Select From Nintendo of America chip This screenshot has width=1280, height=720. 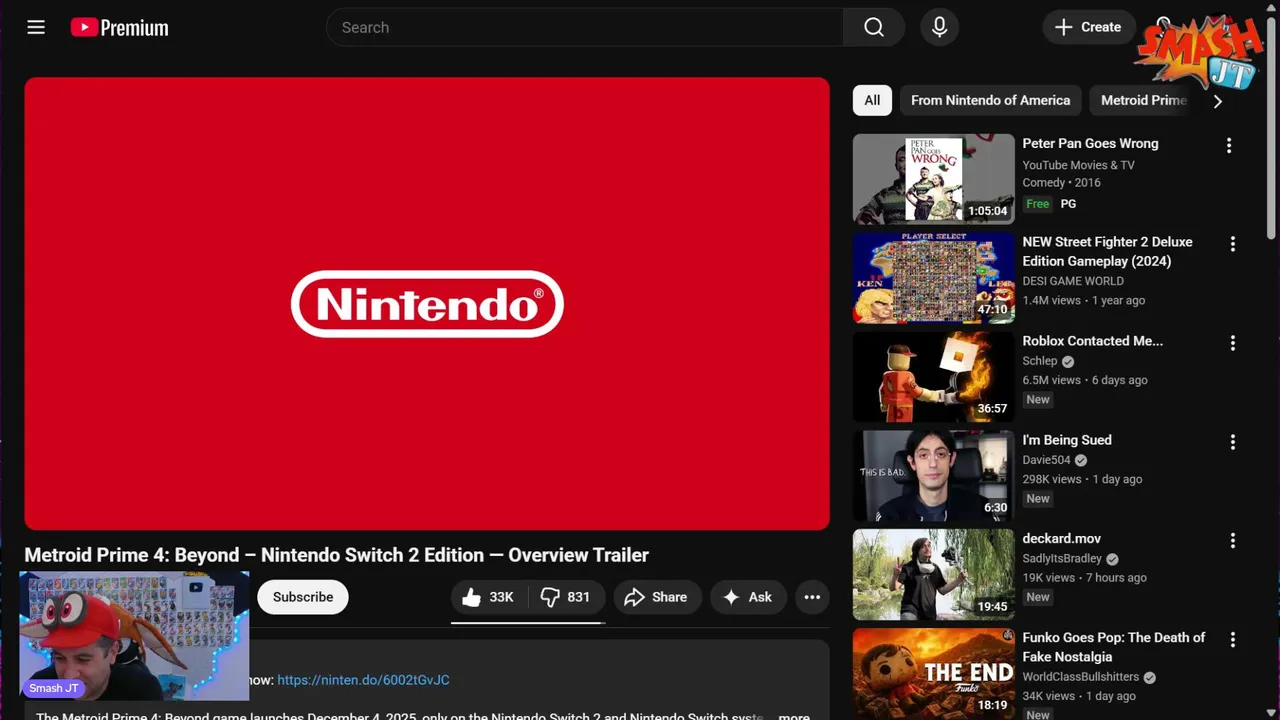pyautogui.click(x=990, y=100)
